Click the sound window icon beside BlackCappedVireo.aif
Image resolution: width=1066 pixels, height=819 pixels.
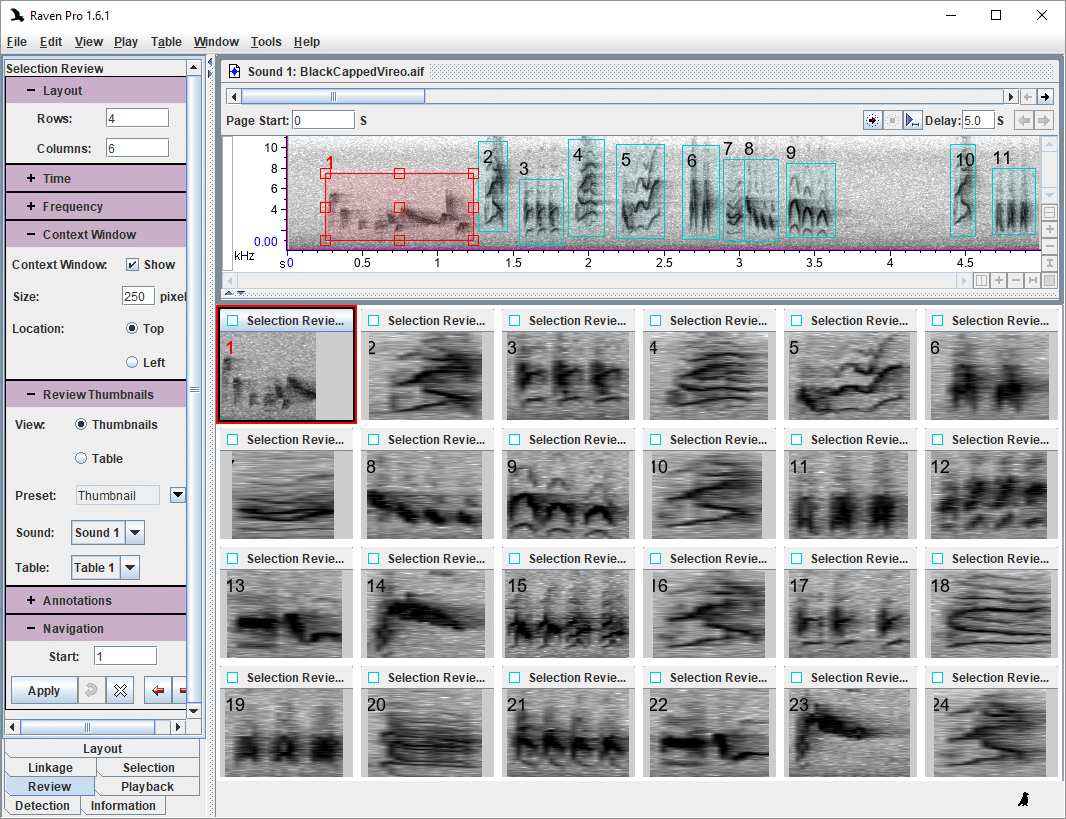(x=234, y=72)
